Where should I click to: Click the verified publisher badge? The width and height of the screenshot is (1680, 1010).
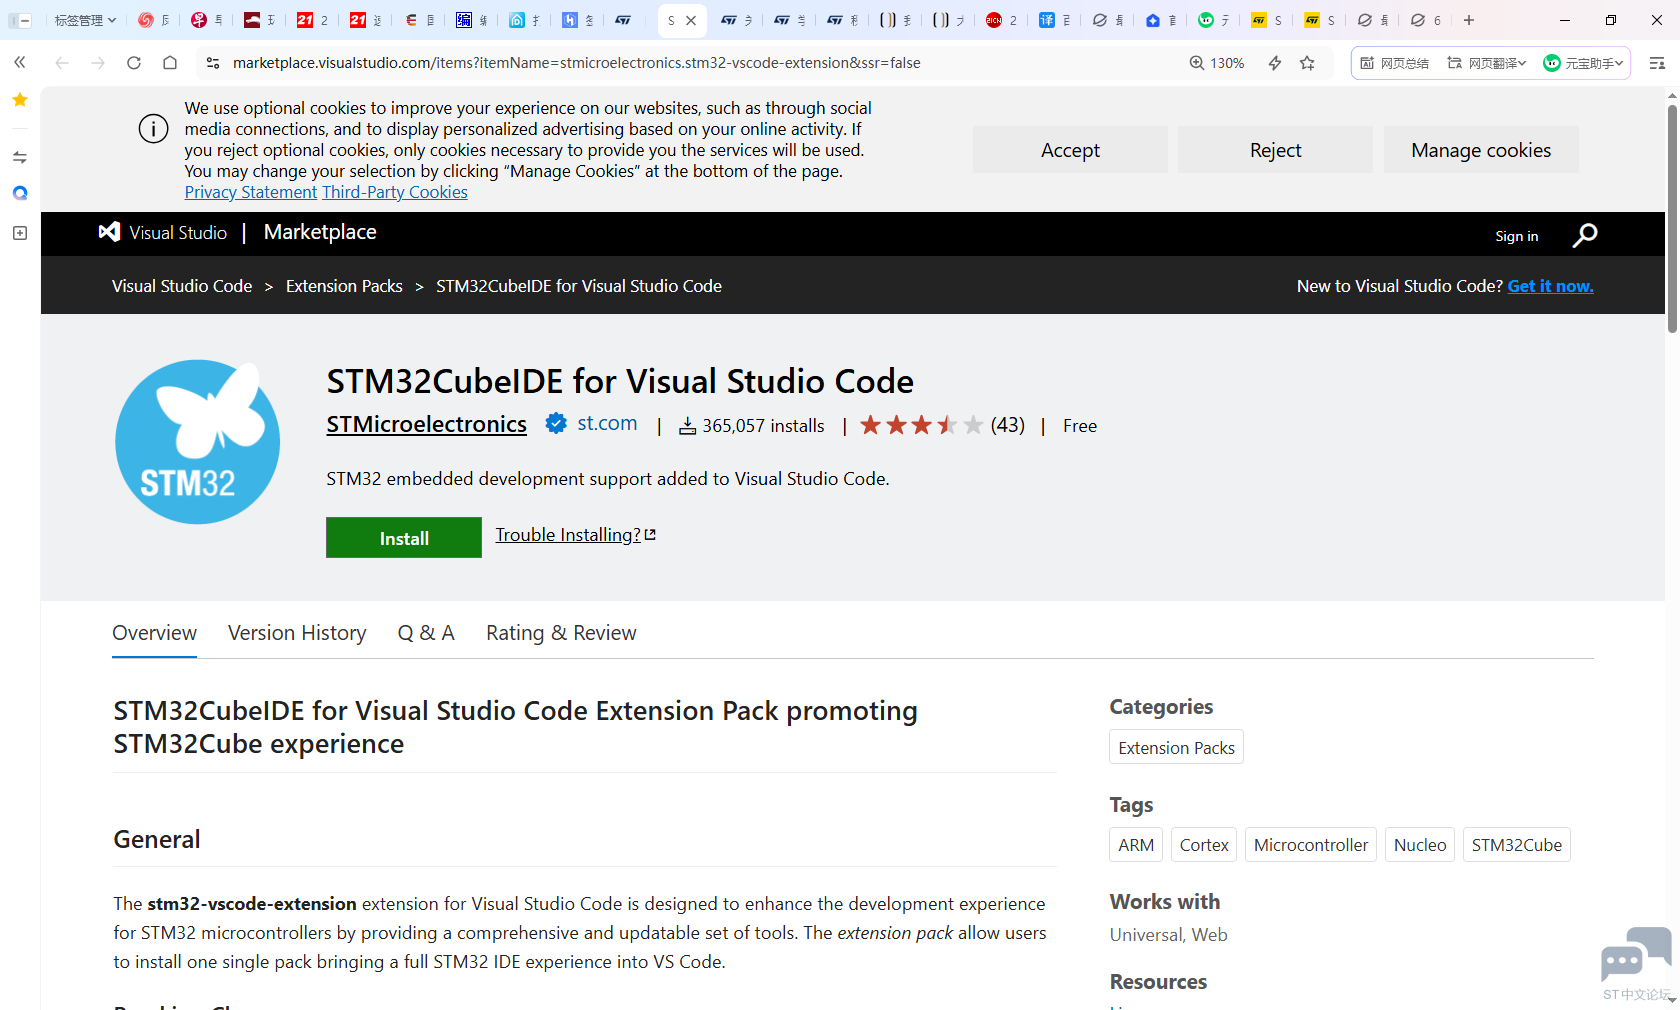[x=556, y=423]
